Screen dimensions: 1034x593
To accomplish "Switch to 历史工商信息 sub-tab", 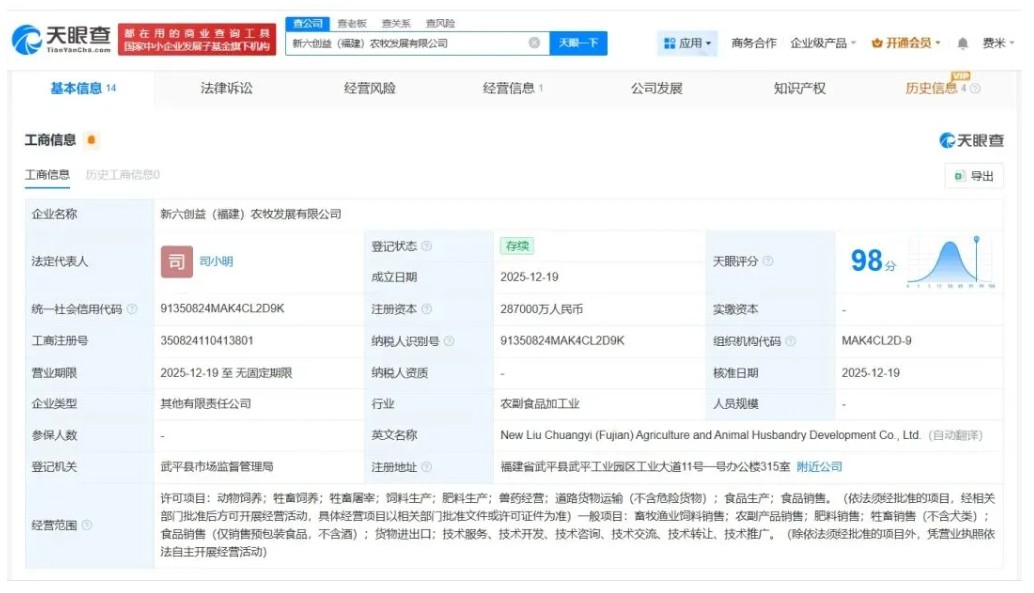I will point(122,175).
